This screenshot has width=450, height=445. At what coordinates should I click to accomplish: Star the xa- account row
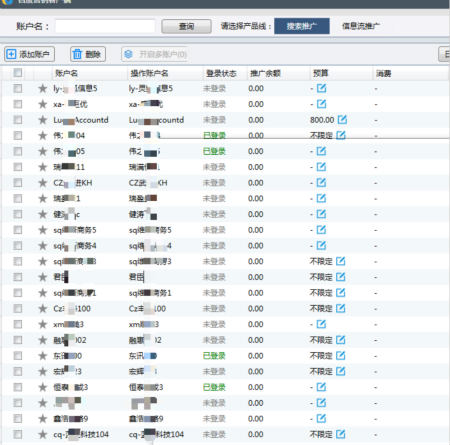43,104
